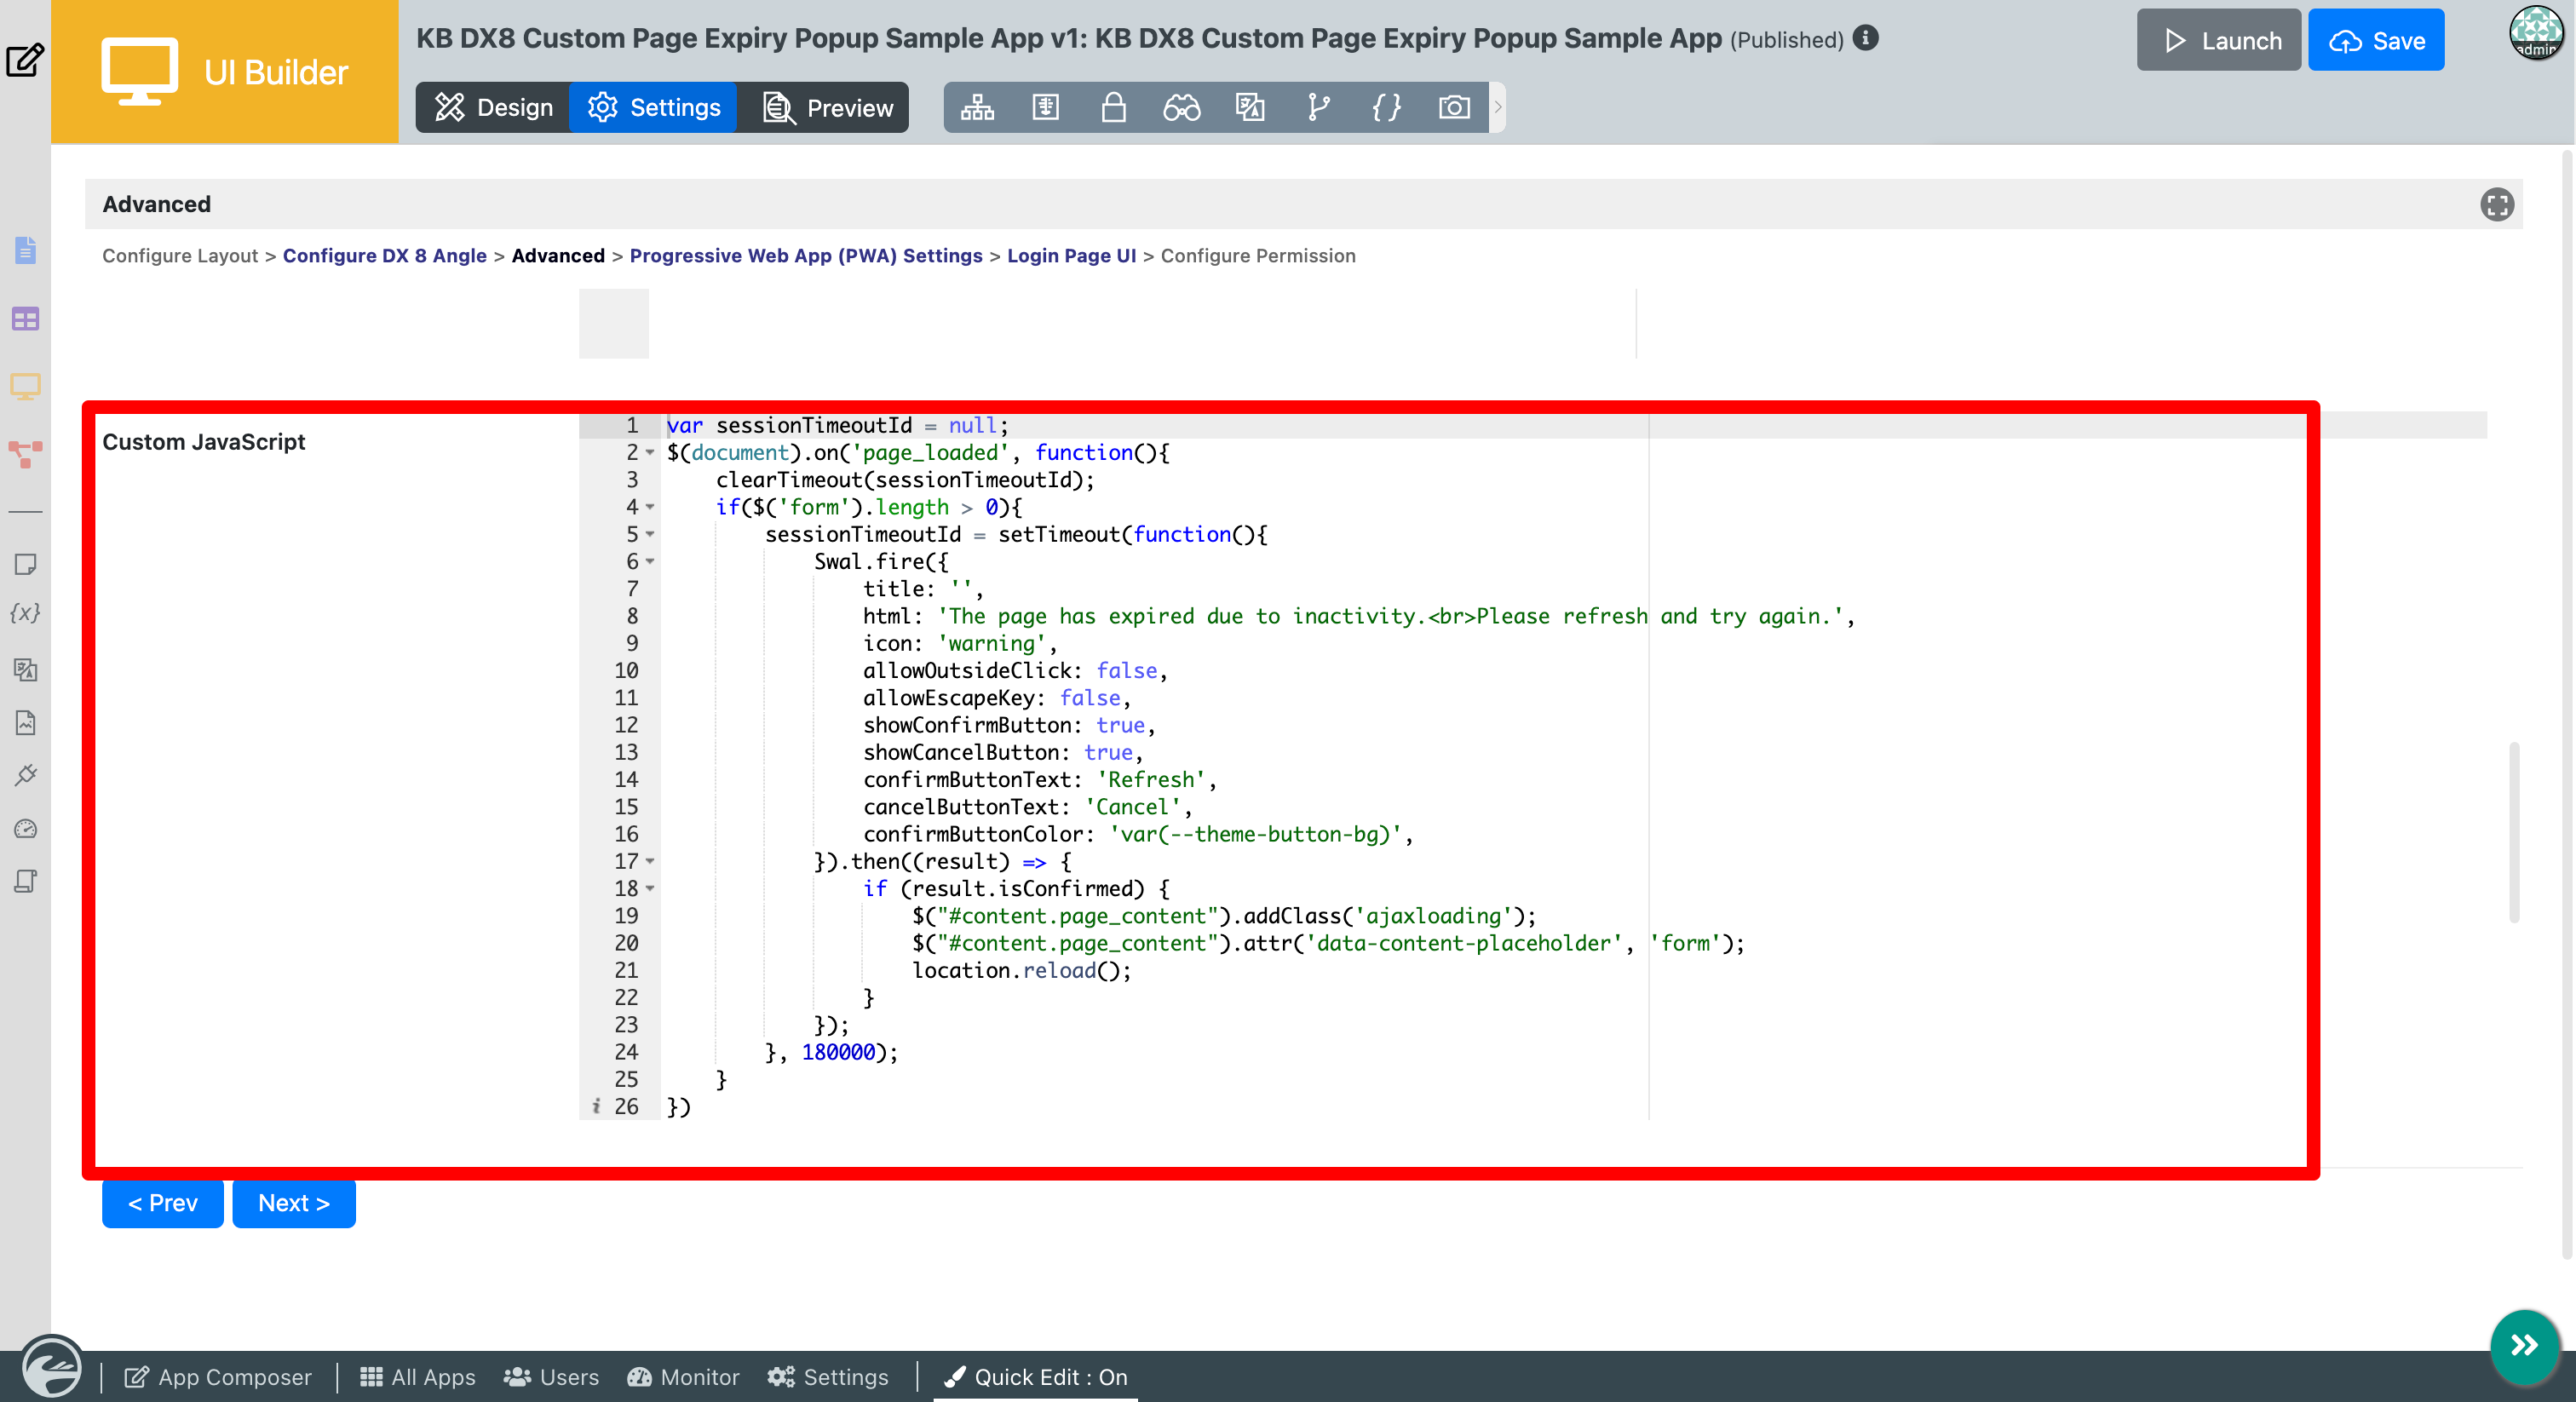Image resolution: width=2576 pixels, height=1402 pixels.
Task: Open All Apps from the bottom bar
Action: click(x=418, y=1377)
